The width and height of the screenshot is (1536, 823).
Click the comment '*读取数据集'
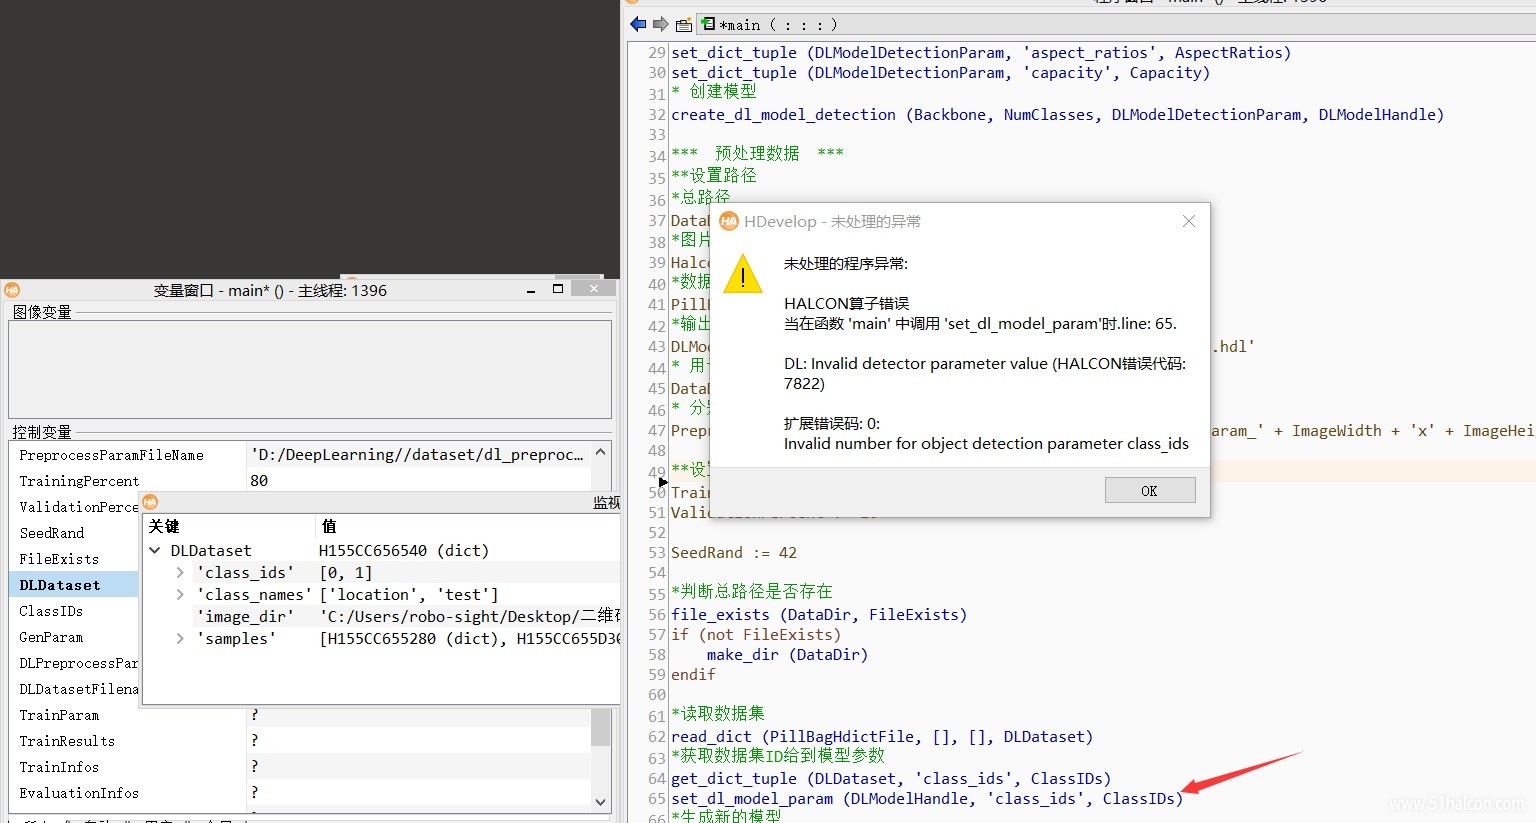pos(718,714)
